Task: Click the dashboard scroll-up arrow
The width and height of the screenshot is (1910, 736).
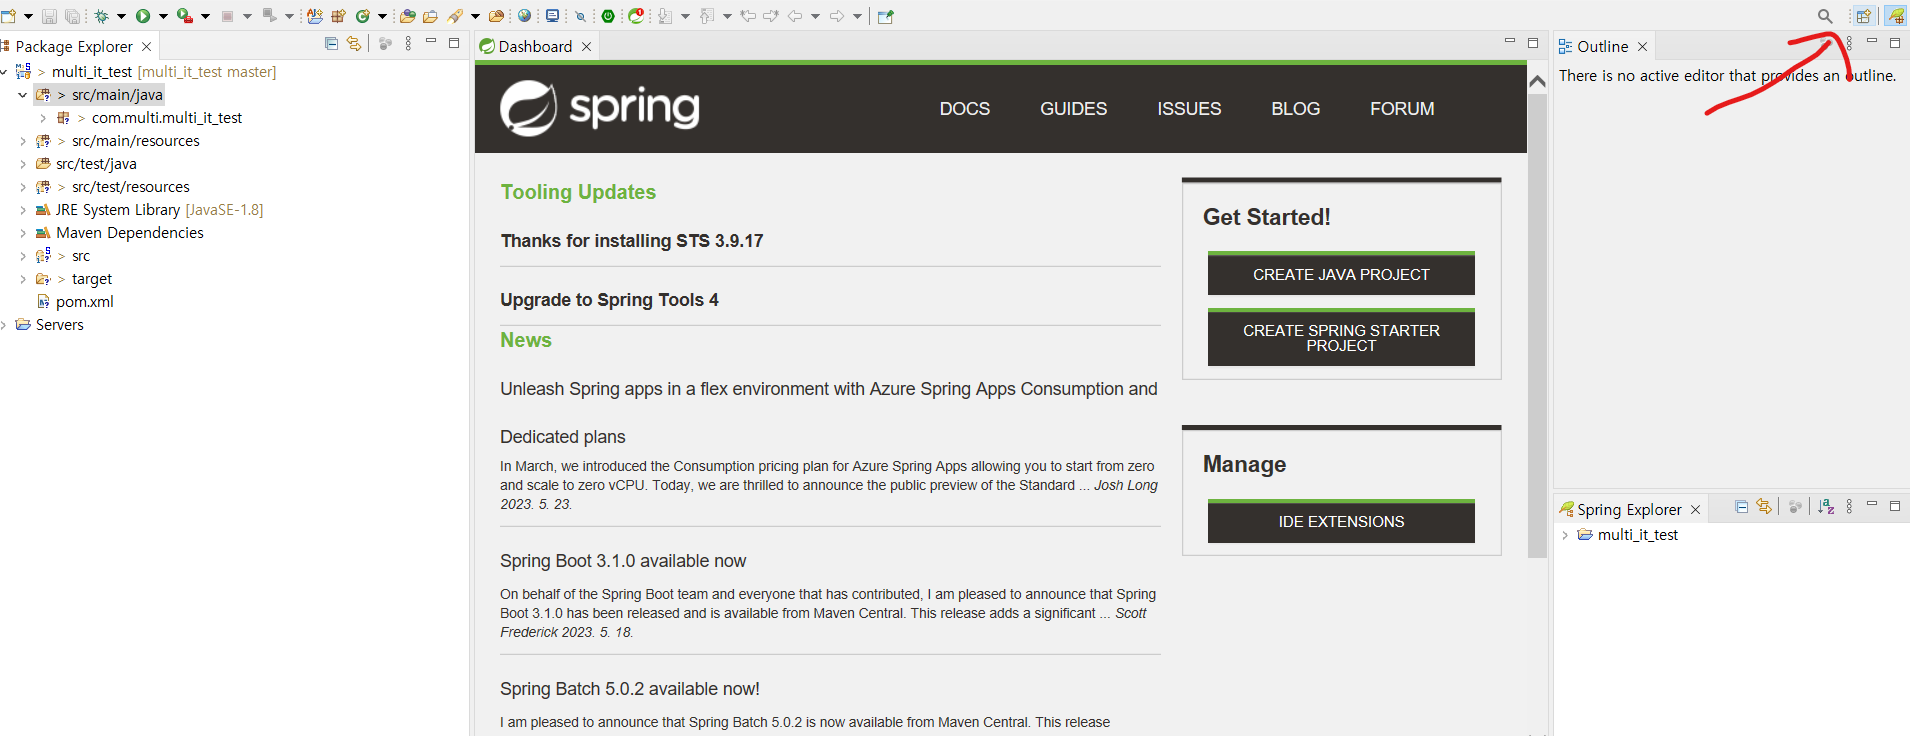Action: click(1537, 81)
